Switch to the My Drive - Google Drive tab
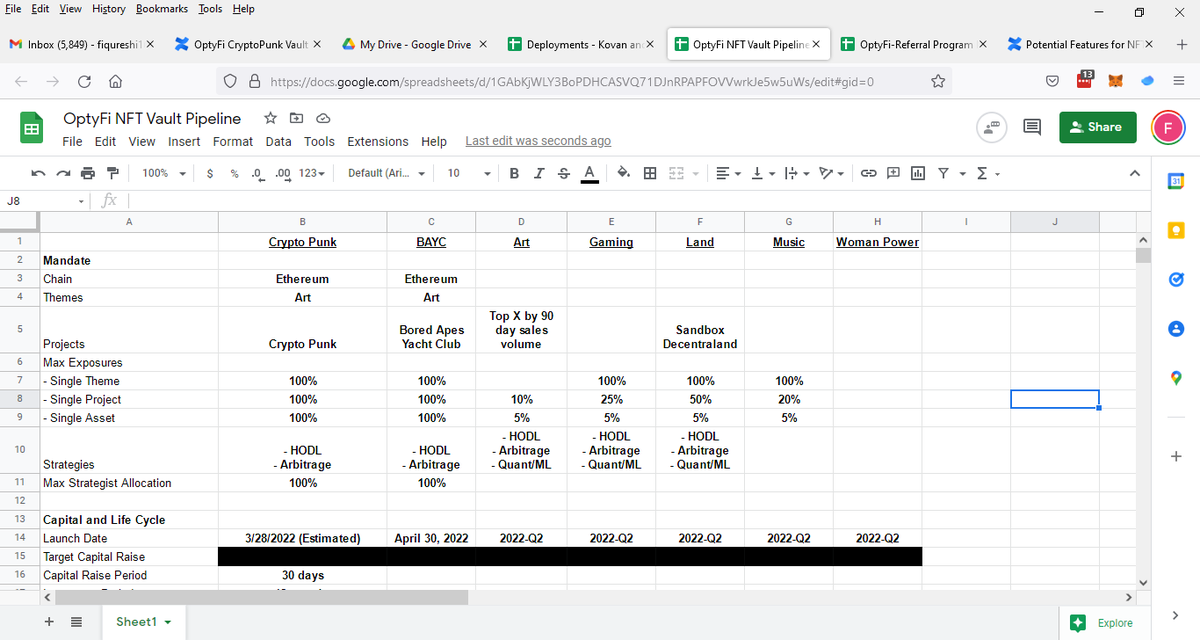Image resolution: width=1200 pixels, height=640 pixels. tap(414, 44)
